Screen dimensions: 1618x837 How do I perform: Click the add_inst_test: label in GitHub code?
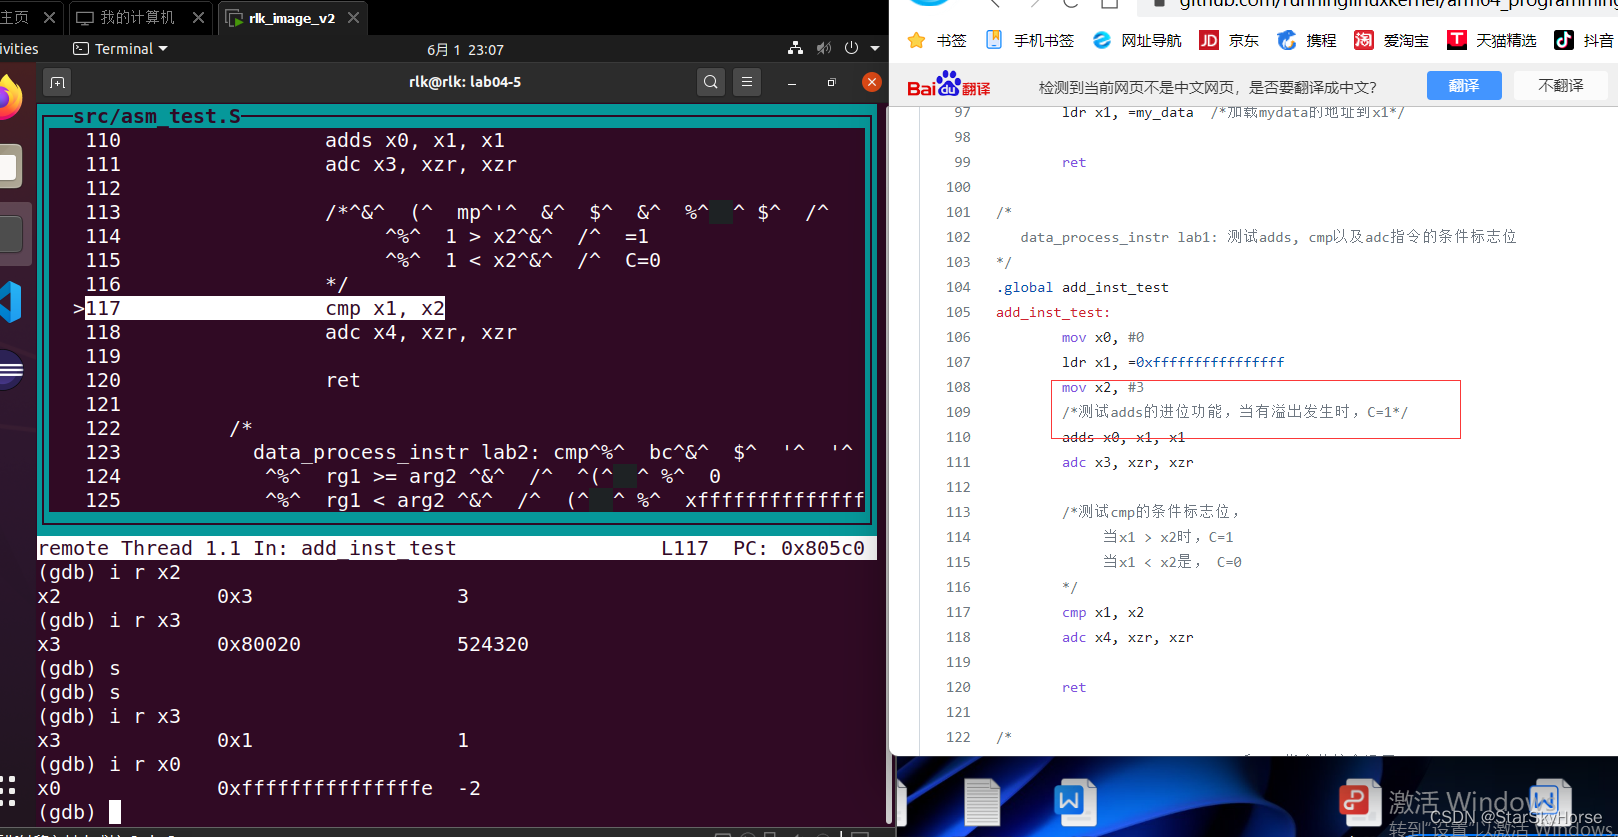click(1053, 312)
